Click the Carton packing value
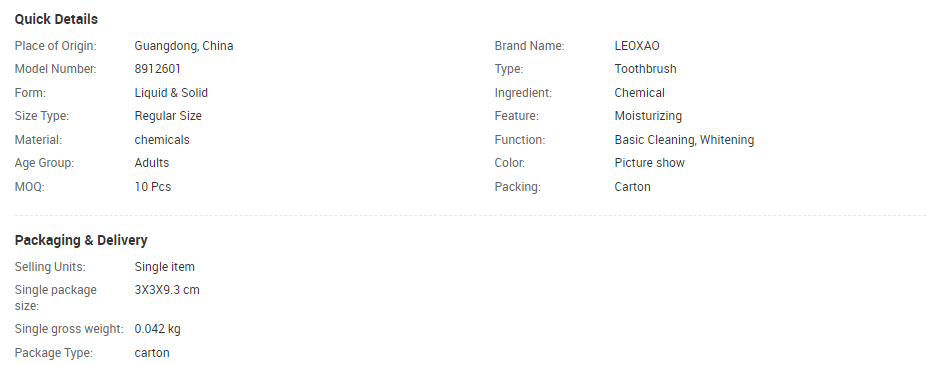 pyautogui.click(x=632, y=187)
